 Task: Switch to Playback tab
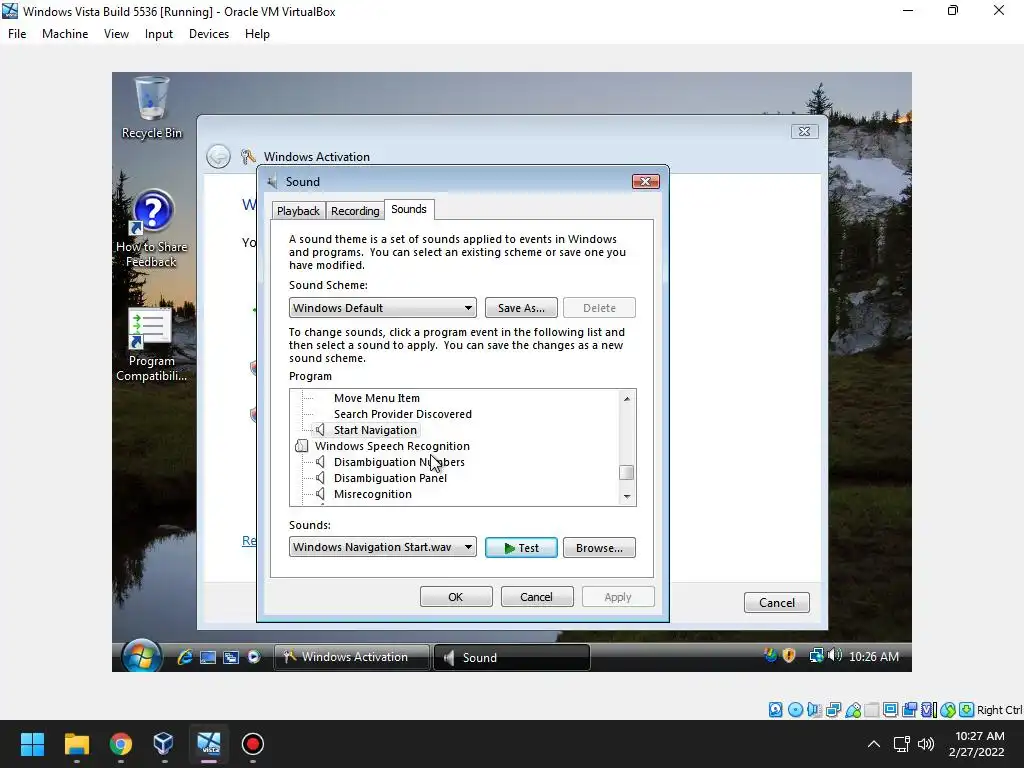coord(298,211)
